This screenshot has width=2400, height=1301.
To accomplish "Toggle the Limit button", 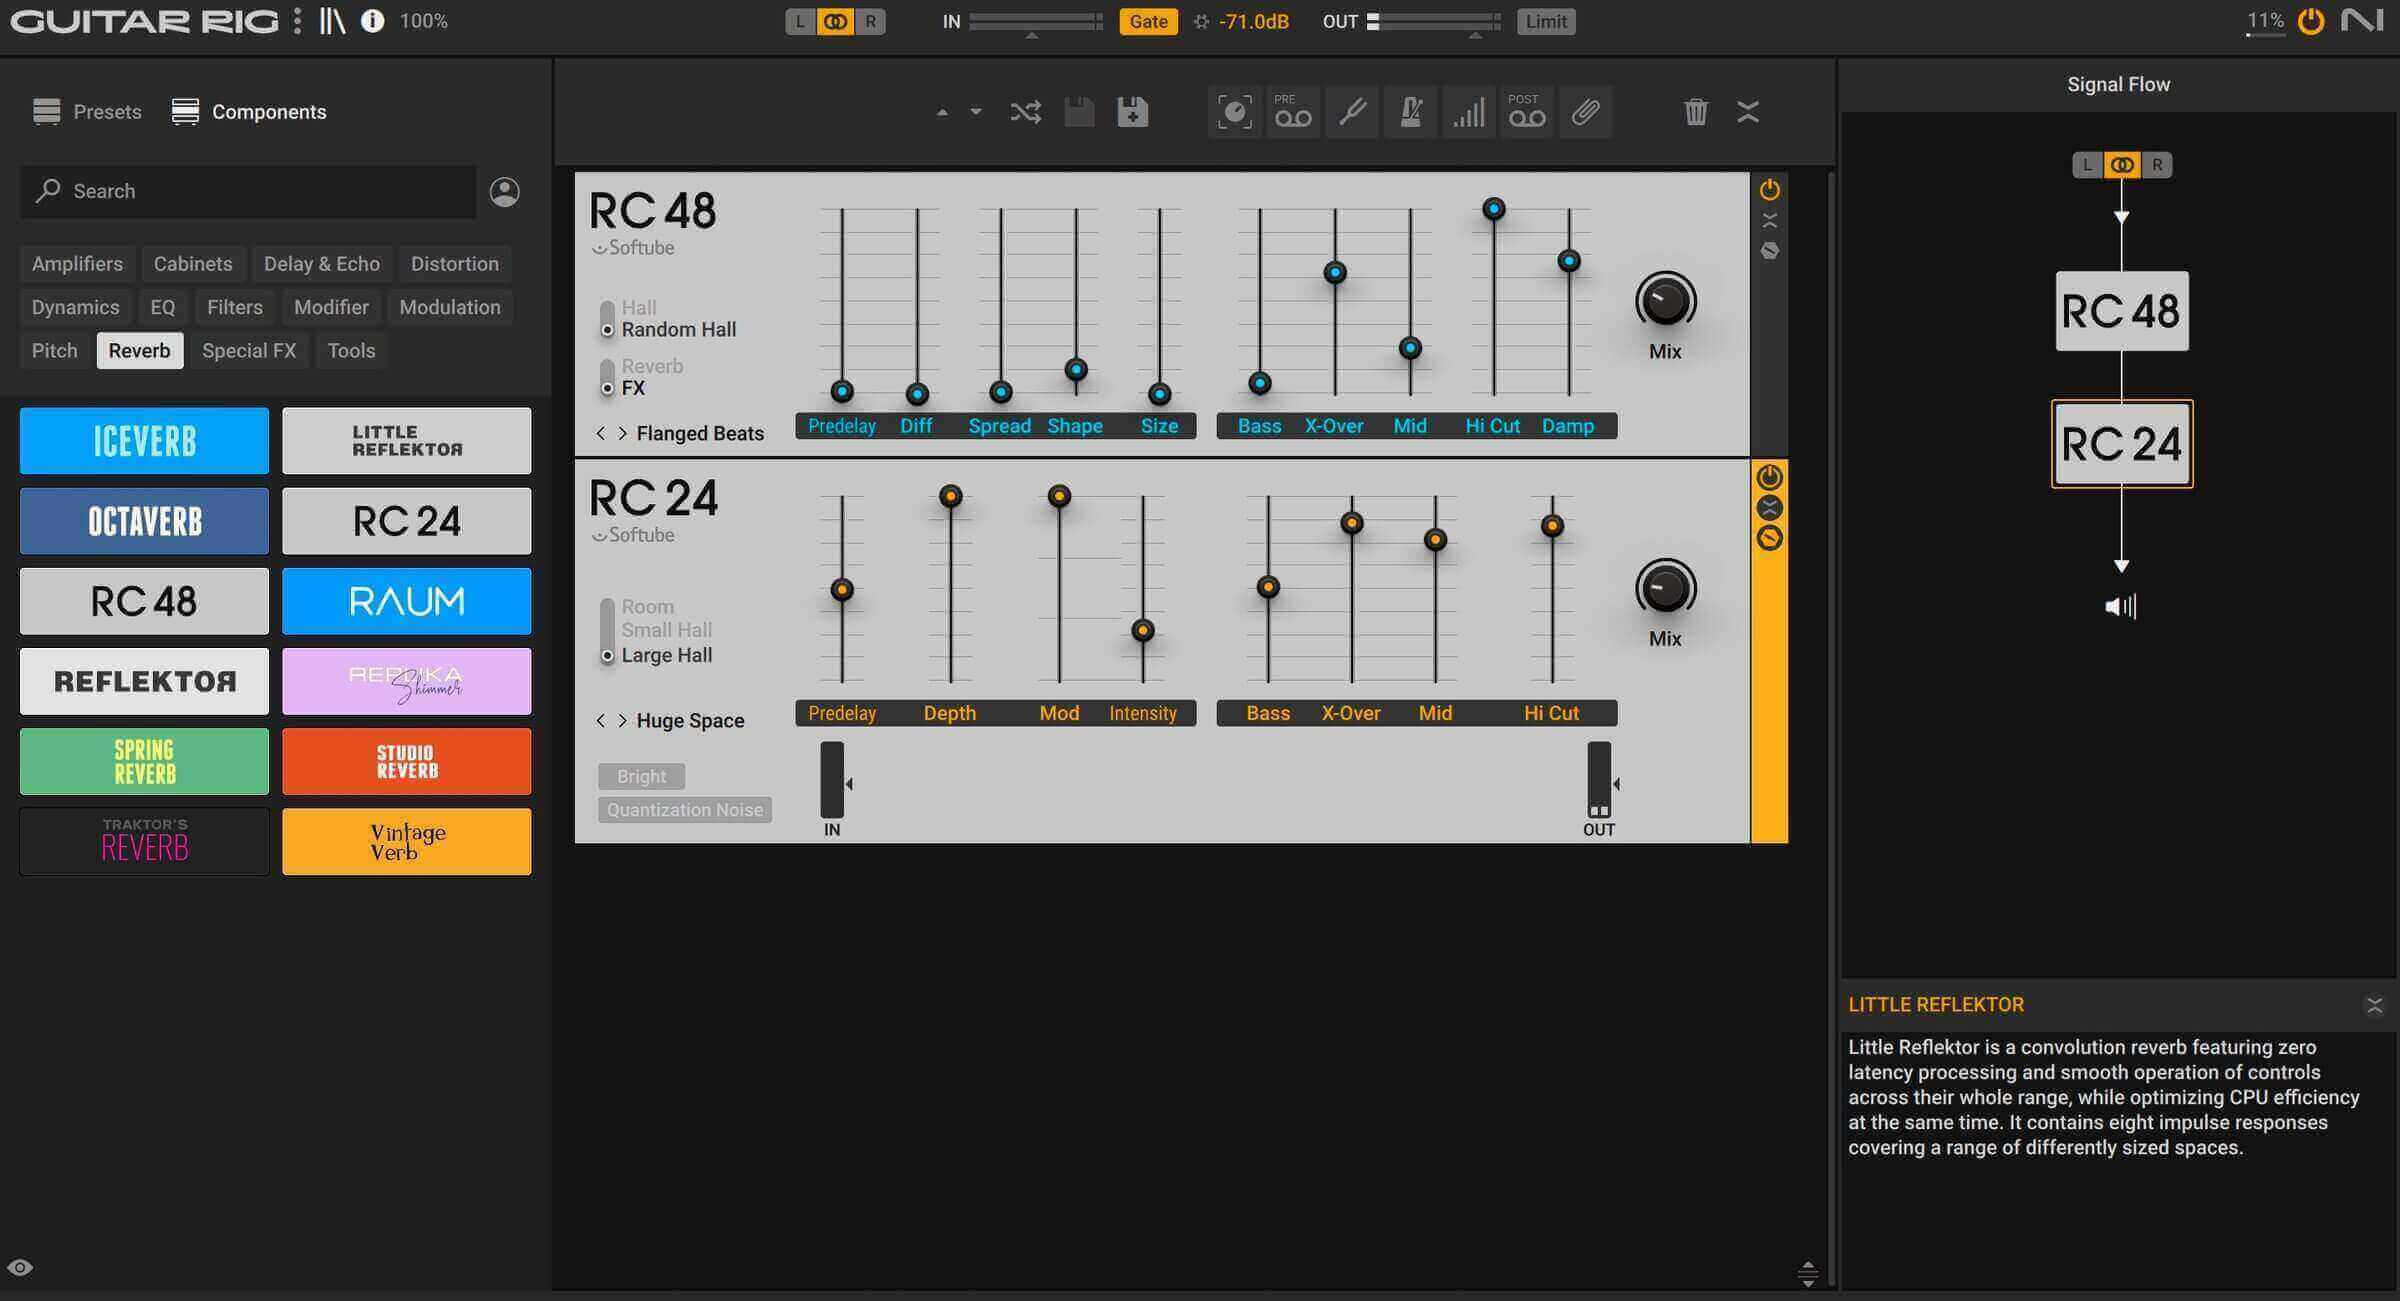I will [x=1546, y=21].
